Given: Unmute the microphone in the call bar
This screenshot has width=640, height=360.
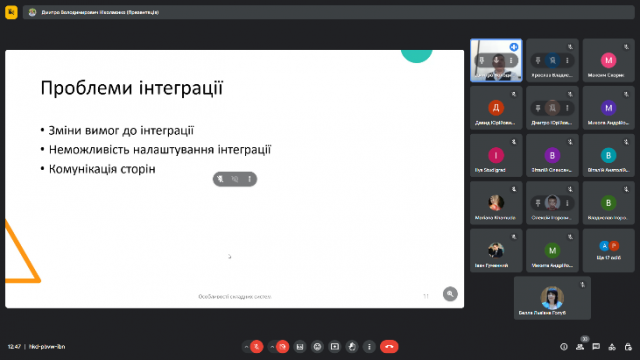Looking at the screenshot, I should [x=257, y=347].
